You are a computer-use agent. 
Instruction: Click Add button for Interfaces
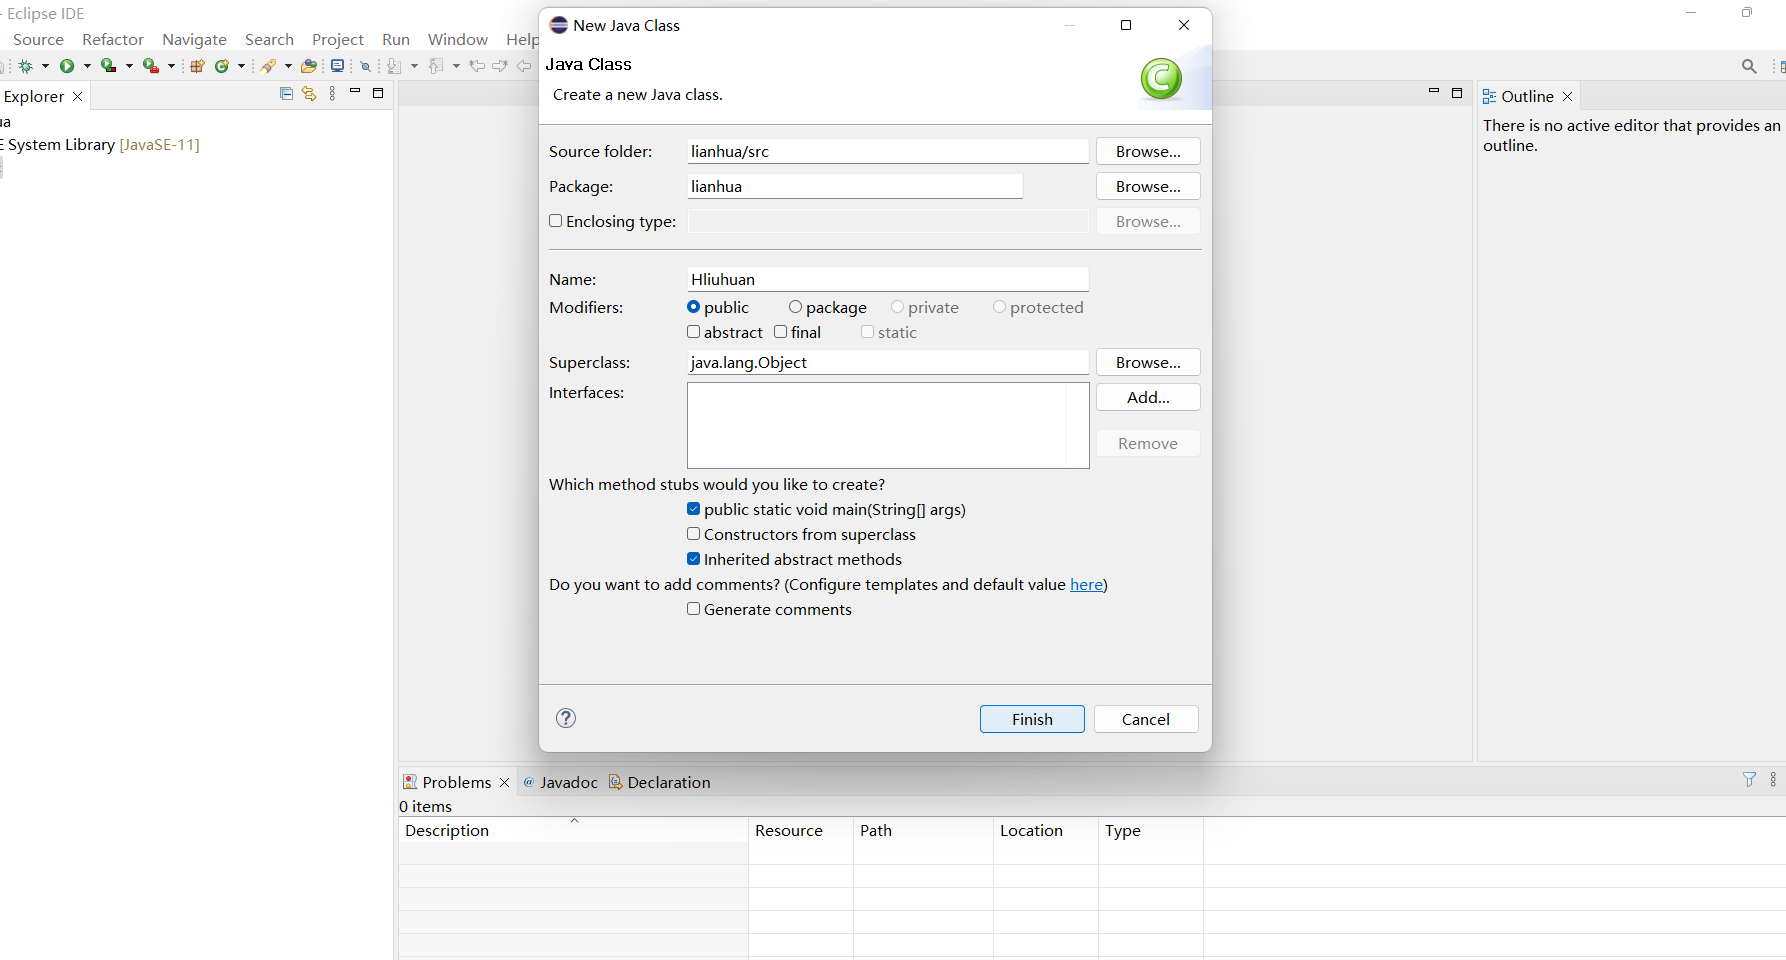[1148, 397]
